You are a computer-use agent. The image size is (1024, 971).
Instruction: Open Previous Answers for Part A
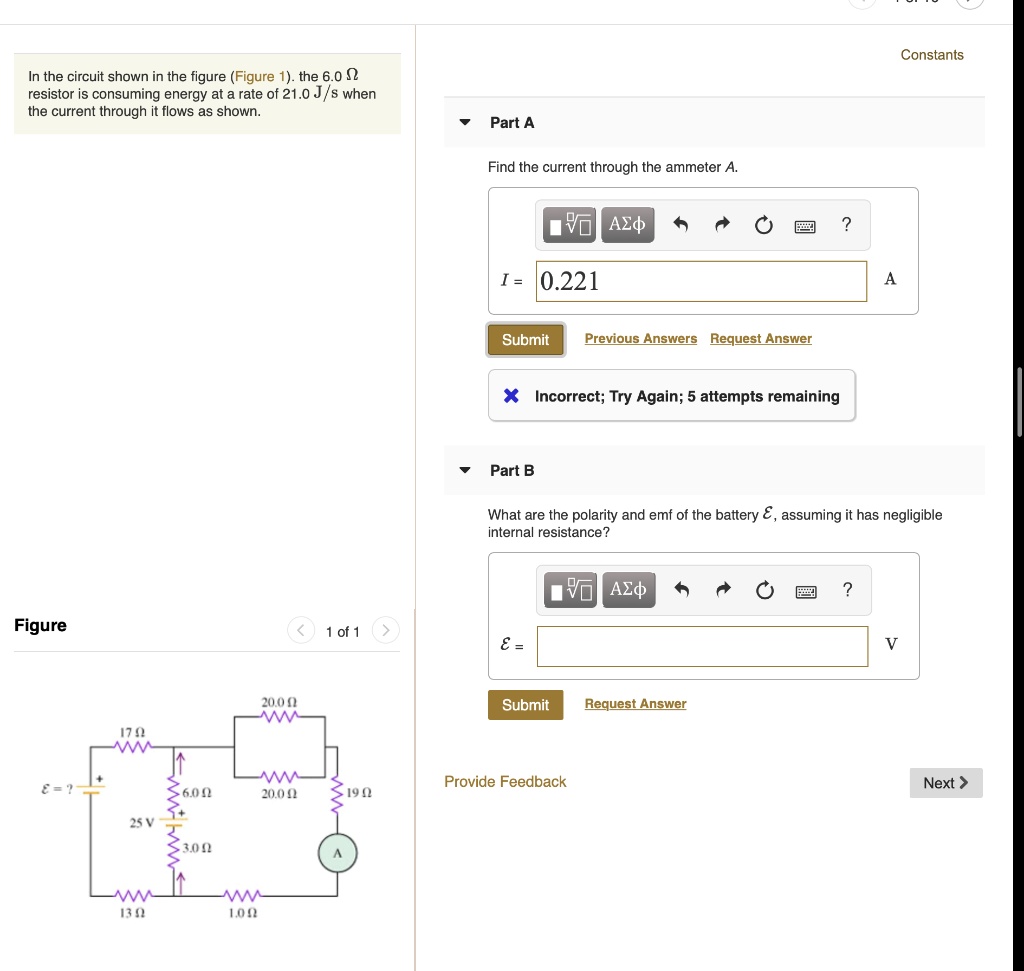coord(640,338)
